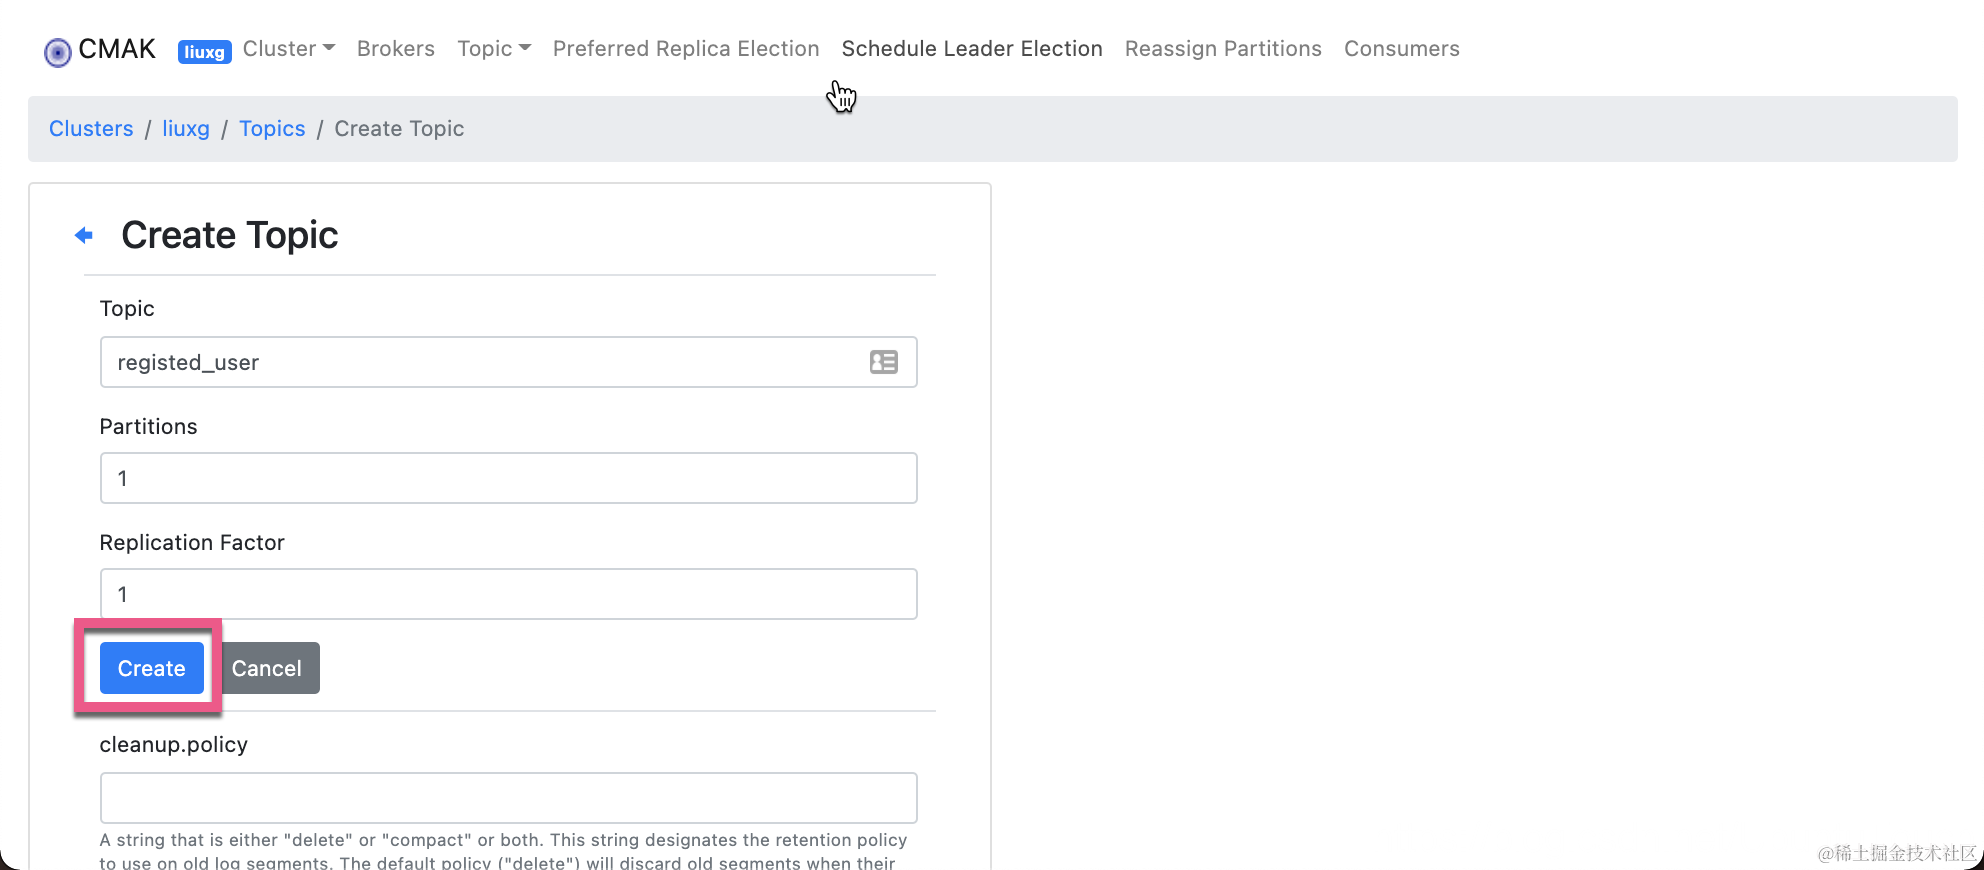Click the Clusters breadcrumb link
This screenshot has height=870, width=1984.
tap(91, 129)
